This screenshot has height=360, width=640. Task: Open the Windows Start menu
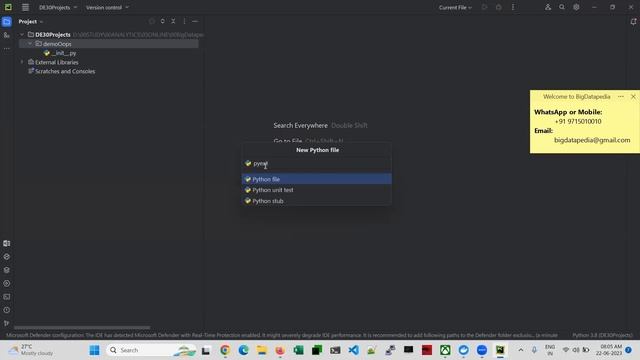(x=94, y=350)
